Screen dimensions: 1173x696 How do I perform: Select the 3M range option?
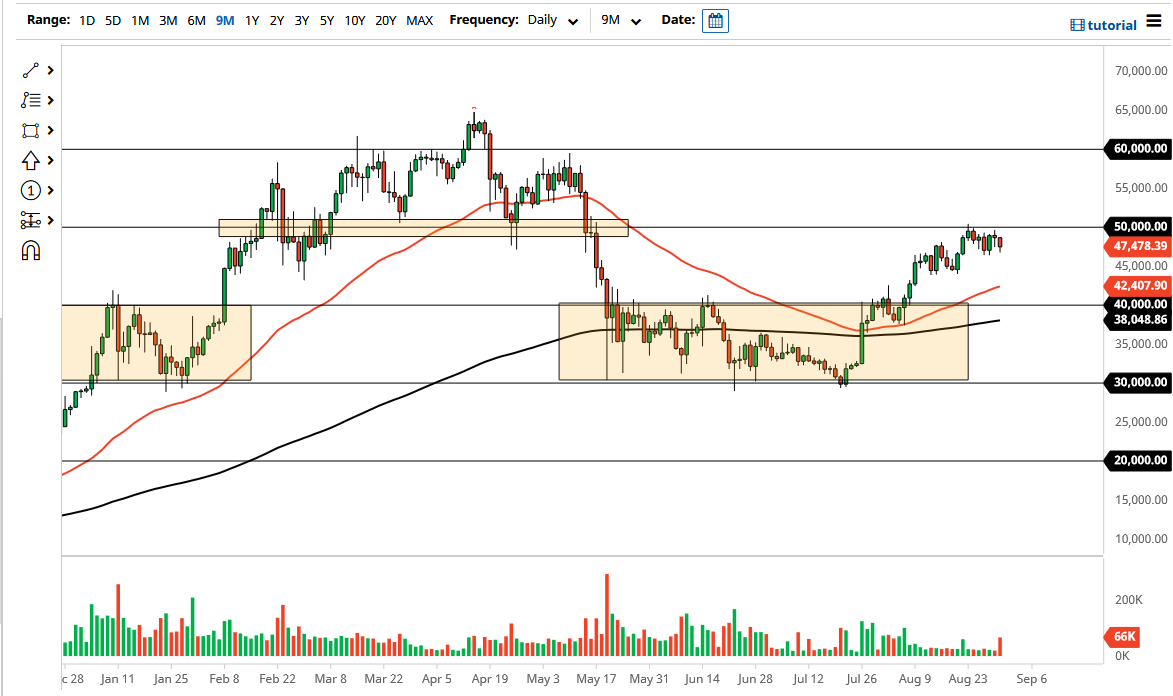tap(167, 20)
